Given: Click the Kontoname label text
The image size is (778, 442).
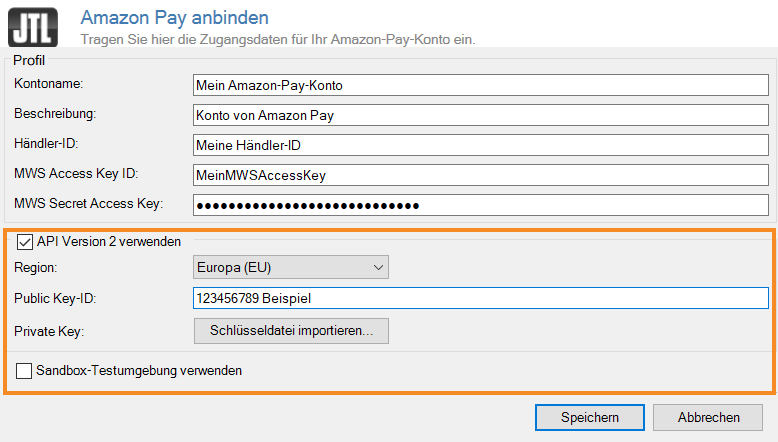Looking at the screenshot, I should coord(48,83).
